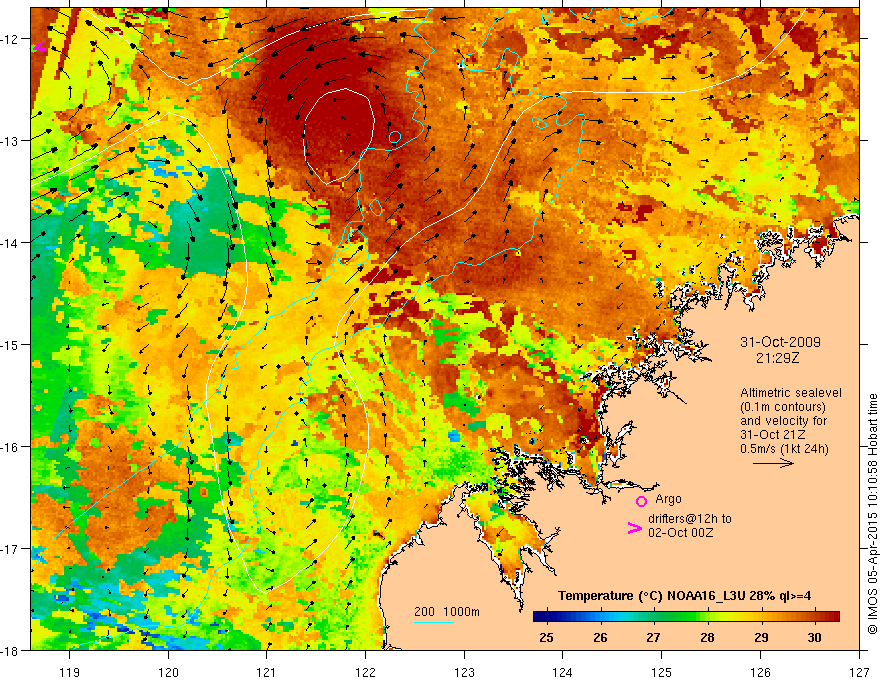
Task: Click the longitude axis label 122
Action: (365, 672)
